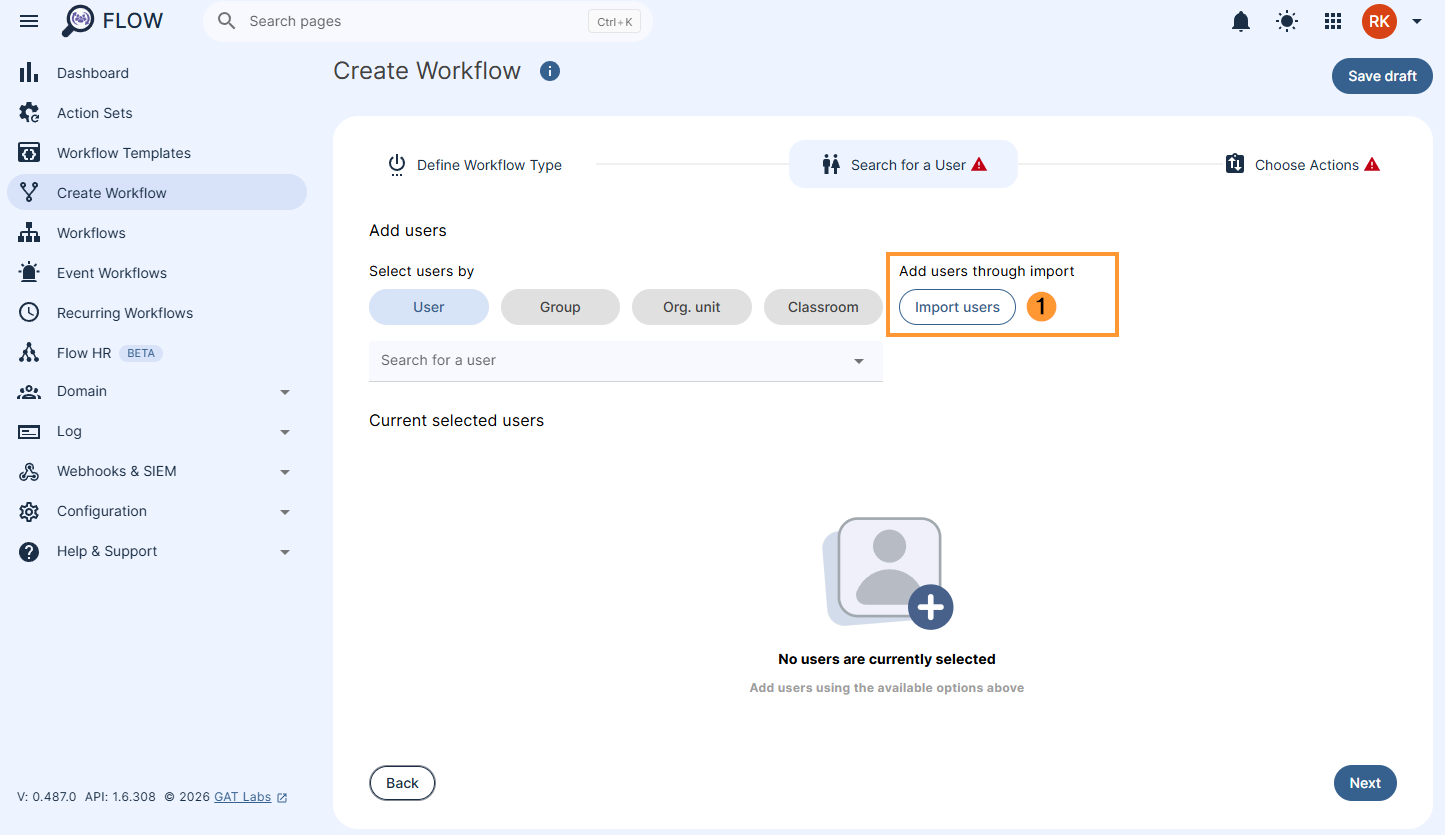Click the 'Add users through import' label
The width and height of the screenshot is (1445, 835).
987,271
